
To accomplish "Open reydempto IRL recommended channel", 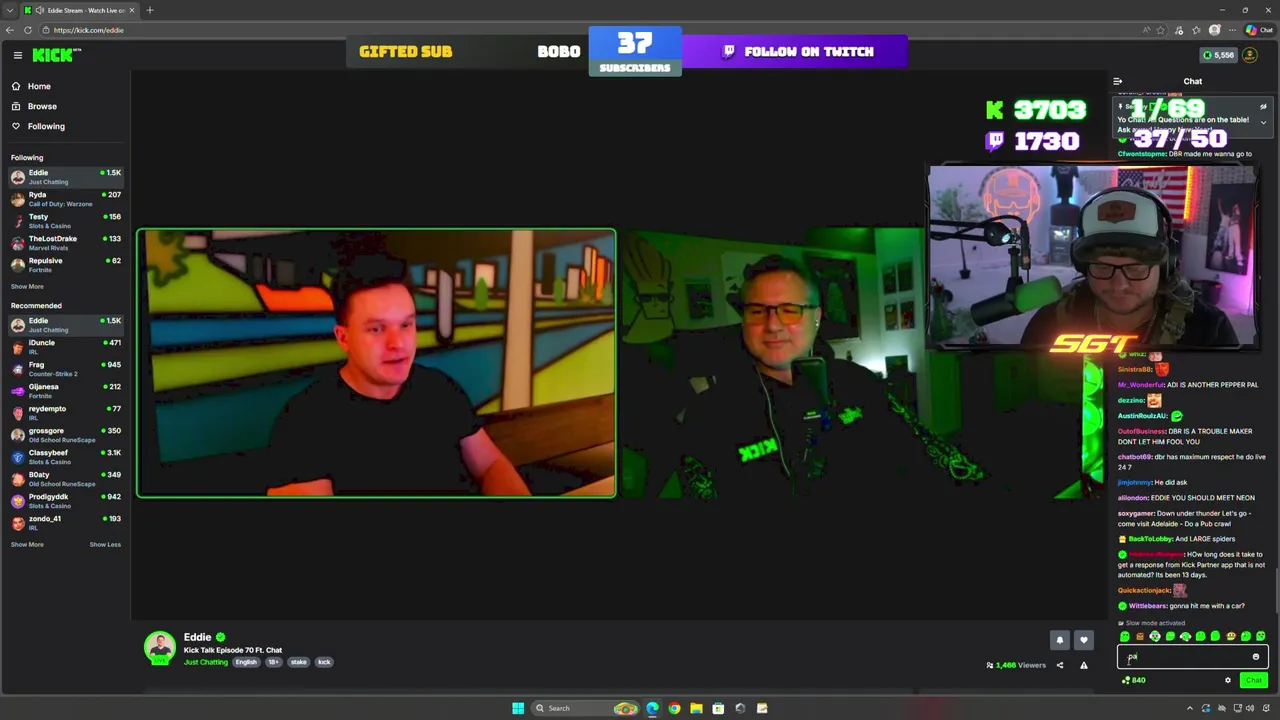I will (x=65, y=413).
